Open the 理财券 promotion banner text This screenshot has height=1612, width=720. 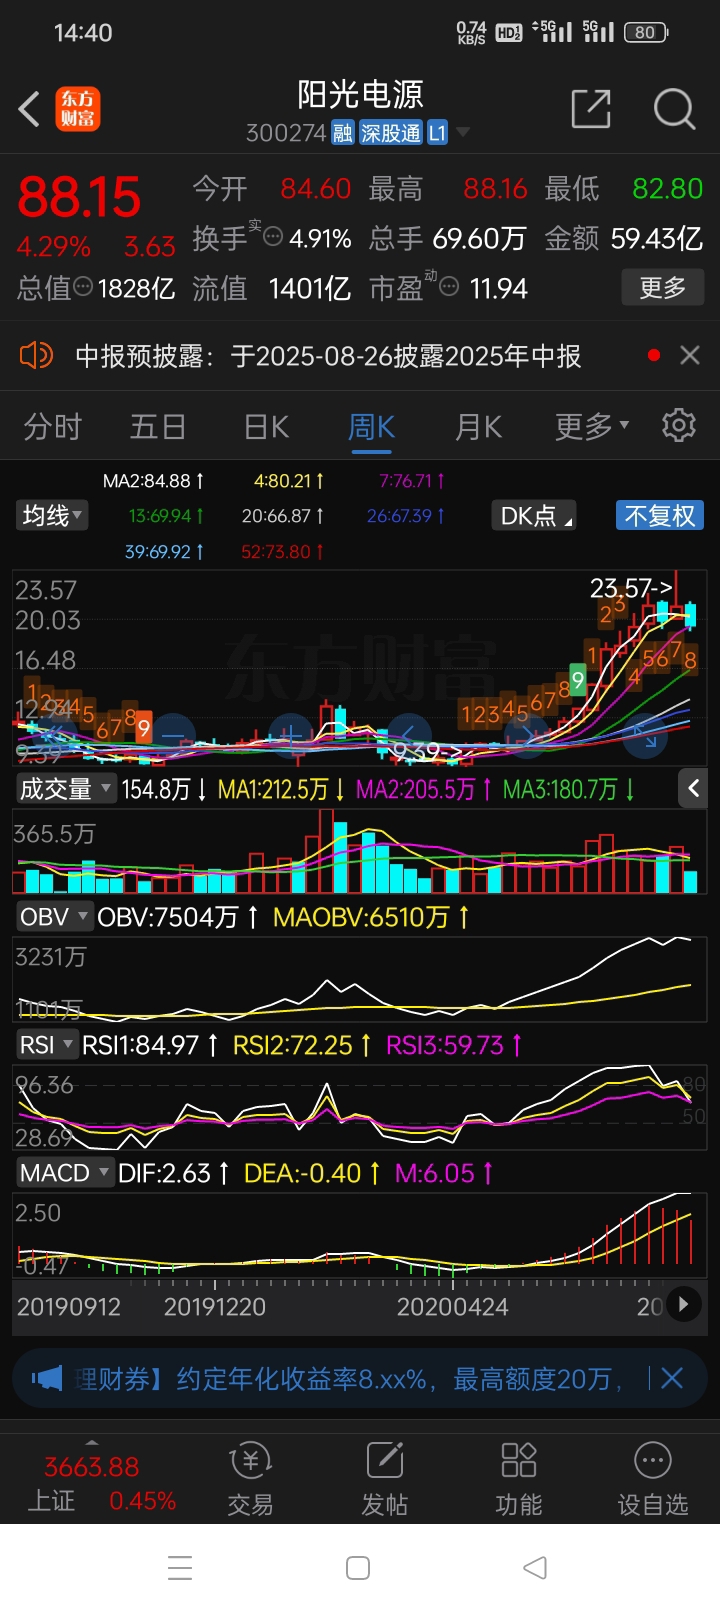click(349, 1380)
